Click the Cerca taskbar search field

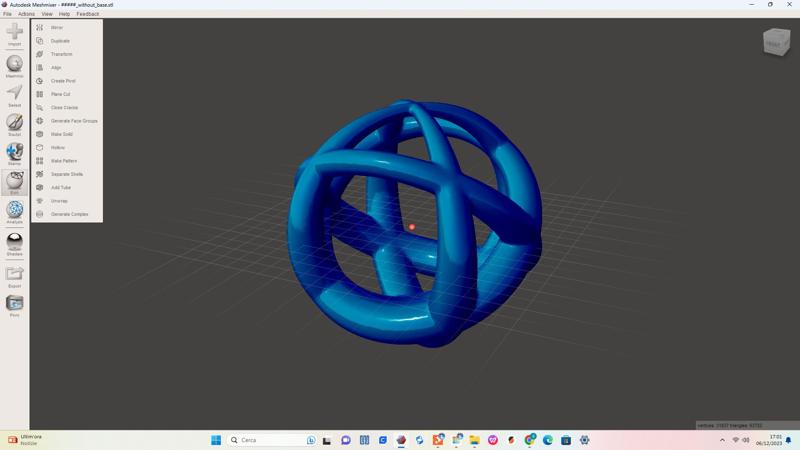(272, 440)
